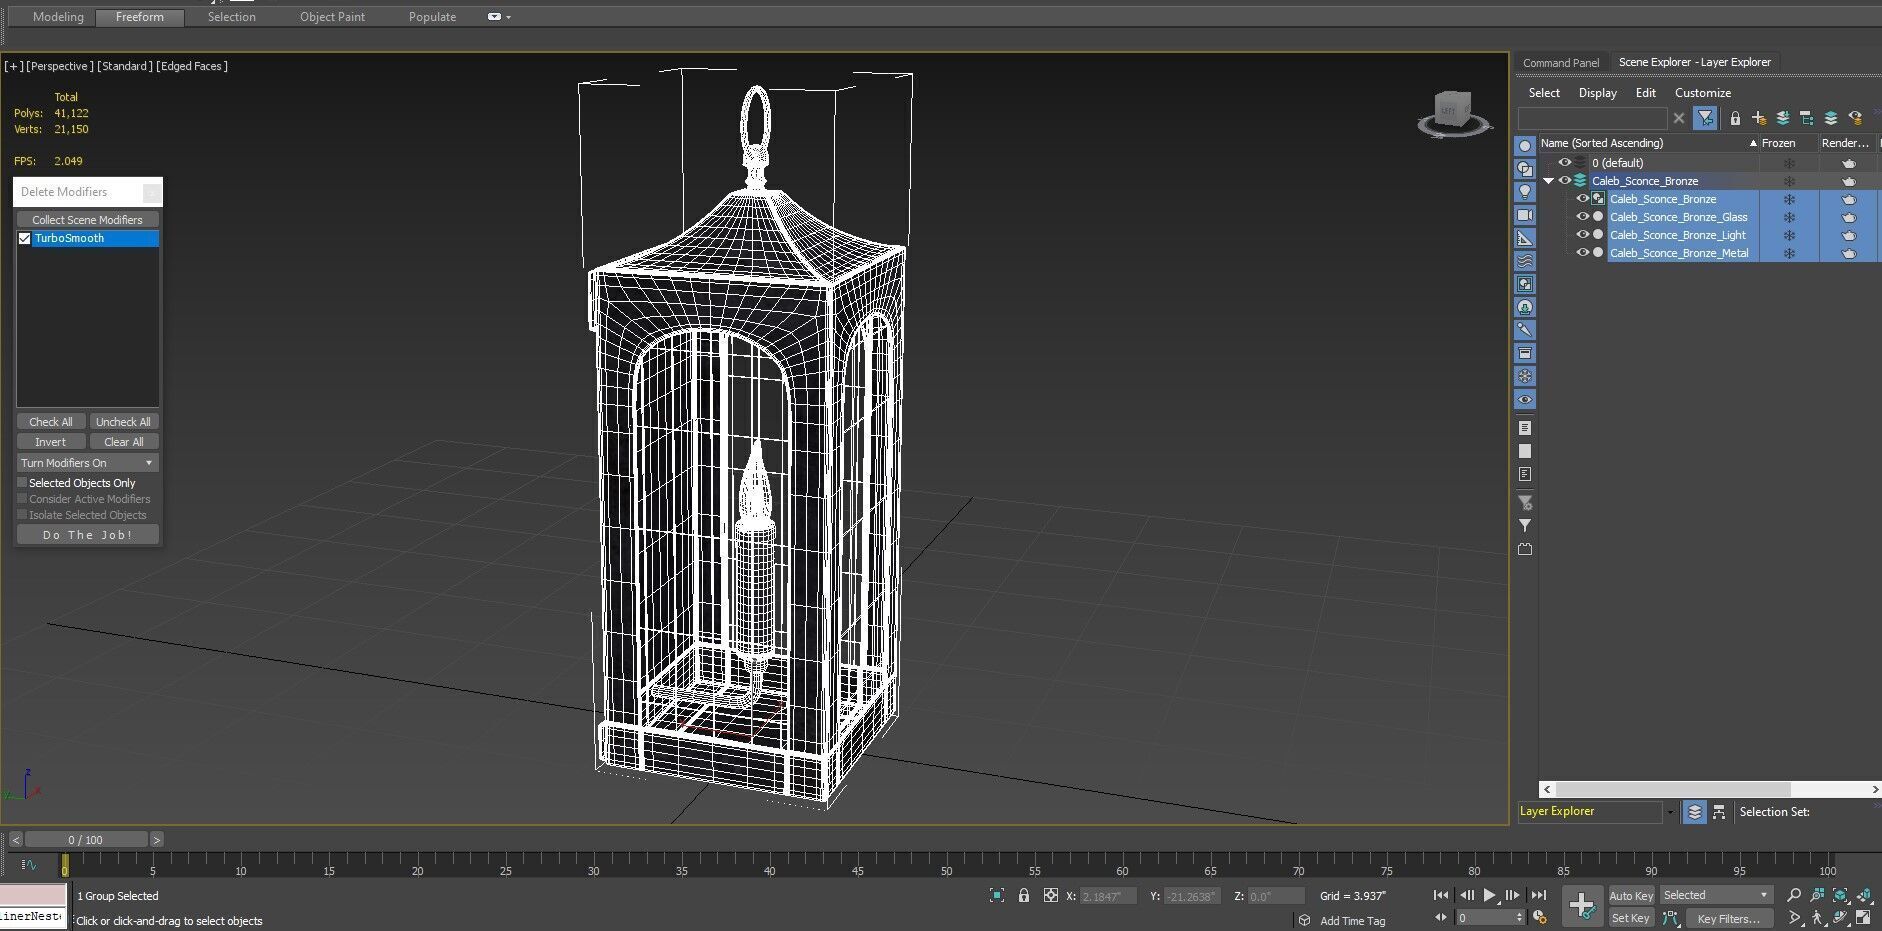
Task: Toggle the Display Hidden Objects eye filter
Action: click(1525, 399)
